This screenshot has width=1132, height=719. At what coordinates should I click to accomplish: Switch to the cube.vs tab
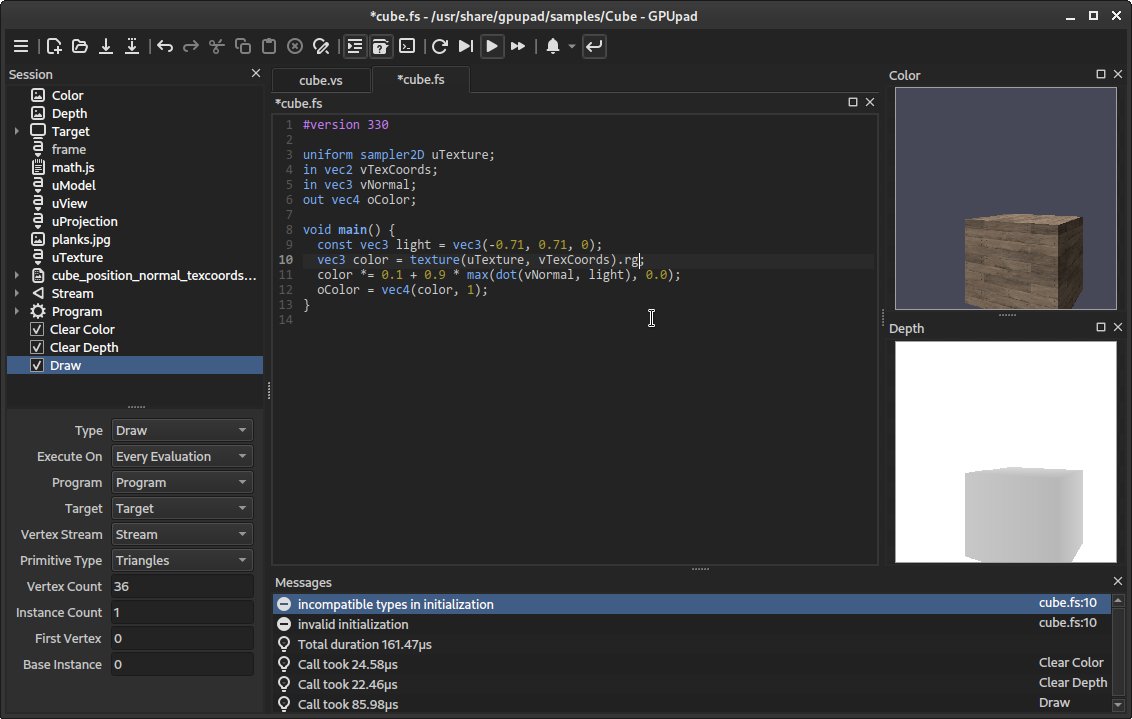coord(321,80)
